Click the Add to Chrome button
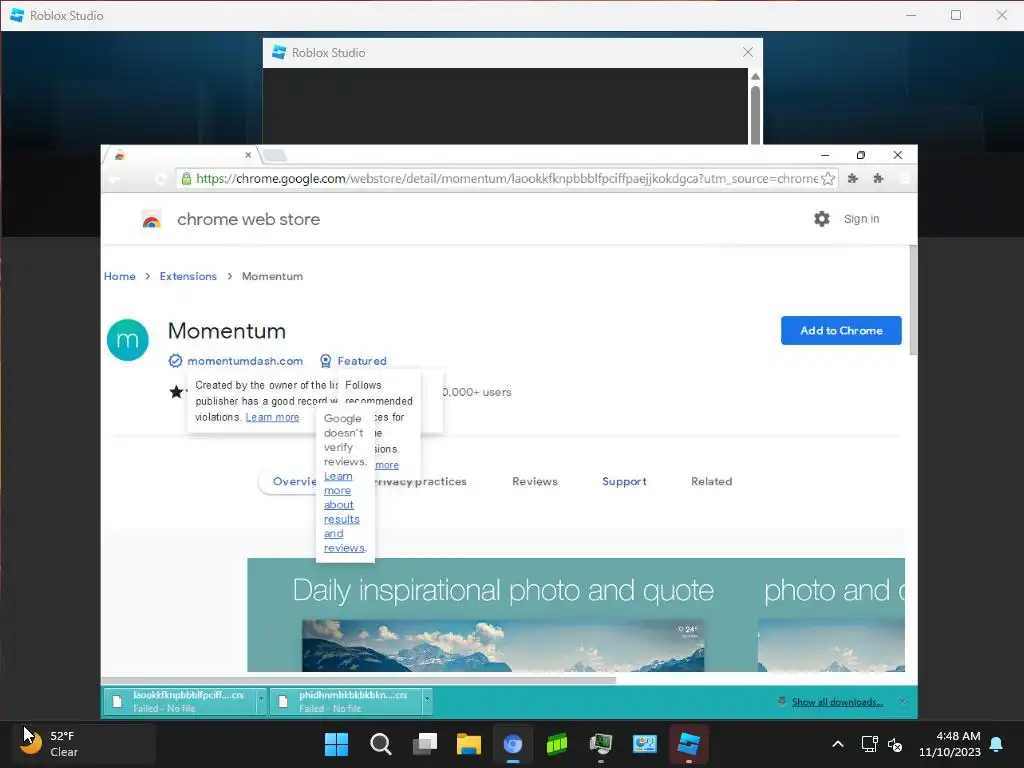 click(841, 330)
